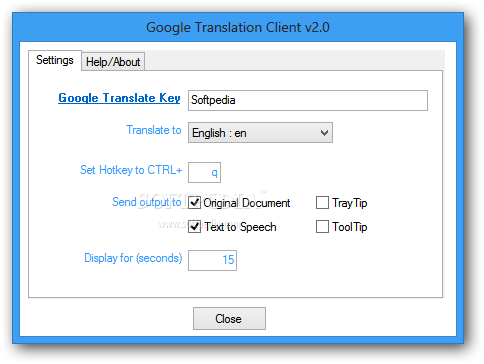Image resolution: width=484 pixels, height=364 pixels.
Task: Click the 'Set Hotkey to CTRL+' label
Action: point(131,170)
